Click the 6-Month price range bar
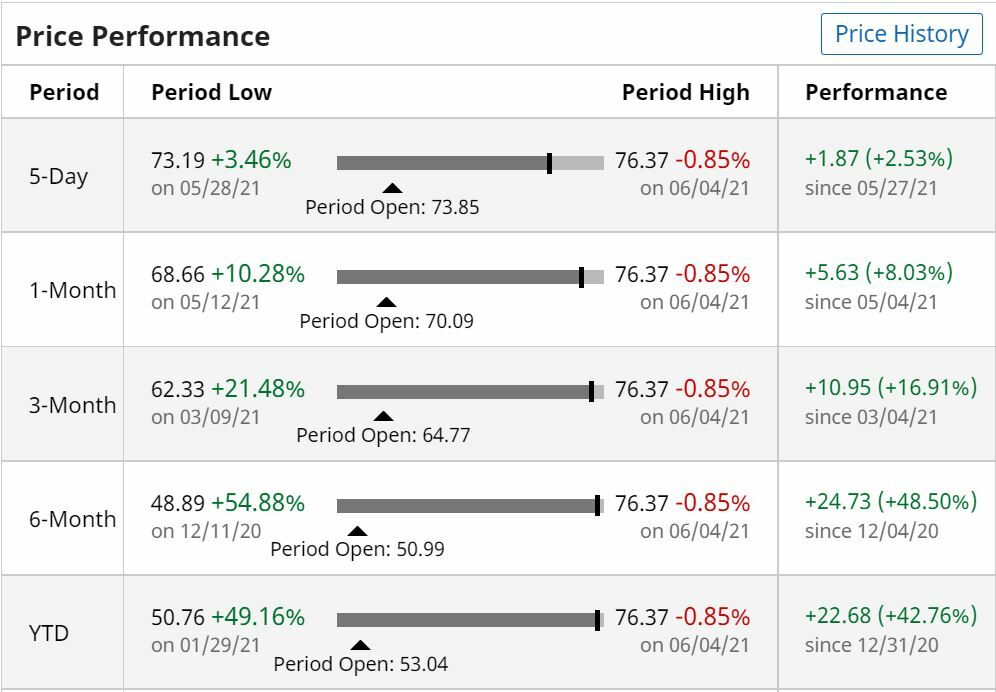The image size is (996, 692). click(x=470, y=506)
